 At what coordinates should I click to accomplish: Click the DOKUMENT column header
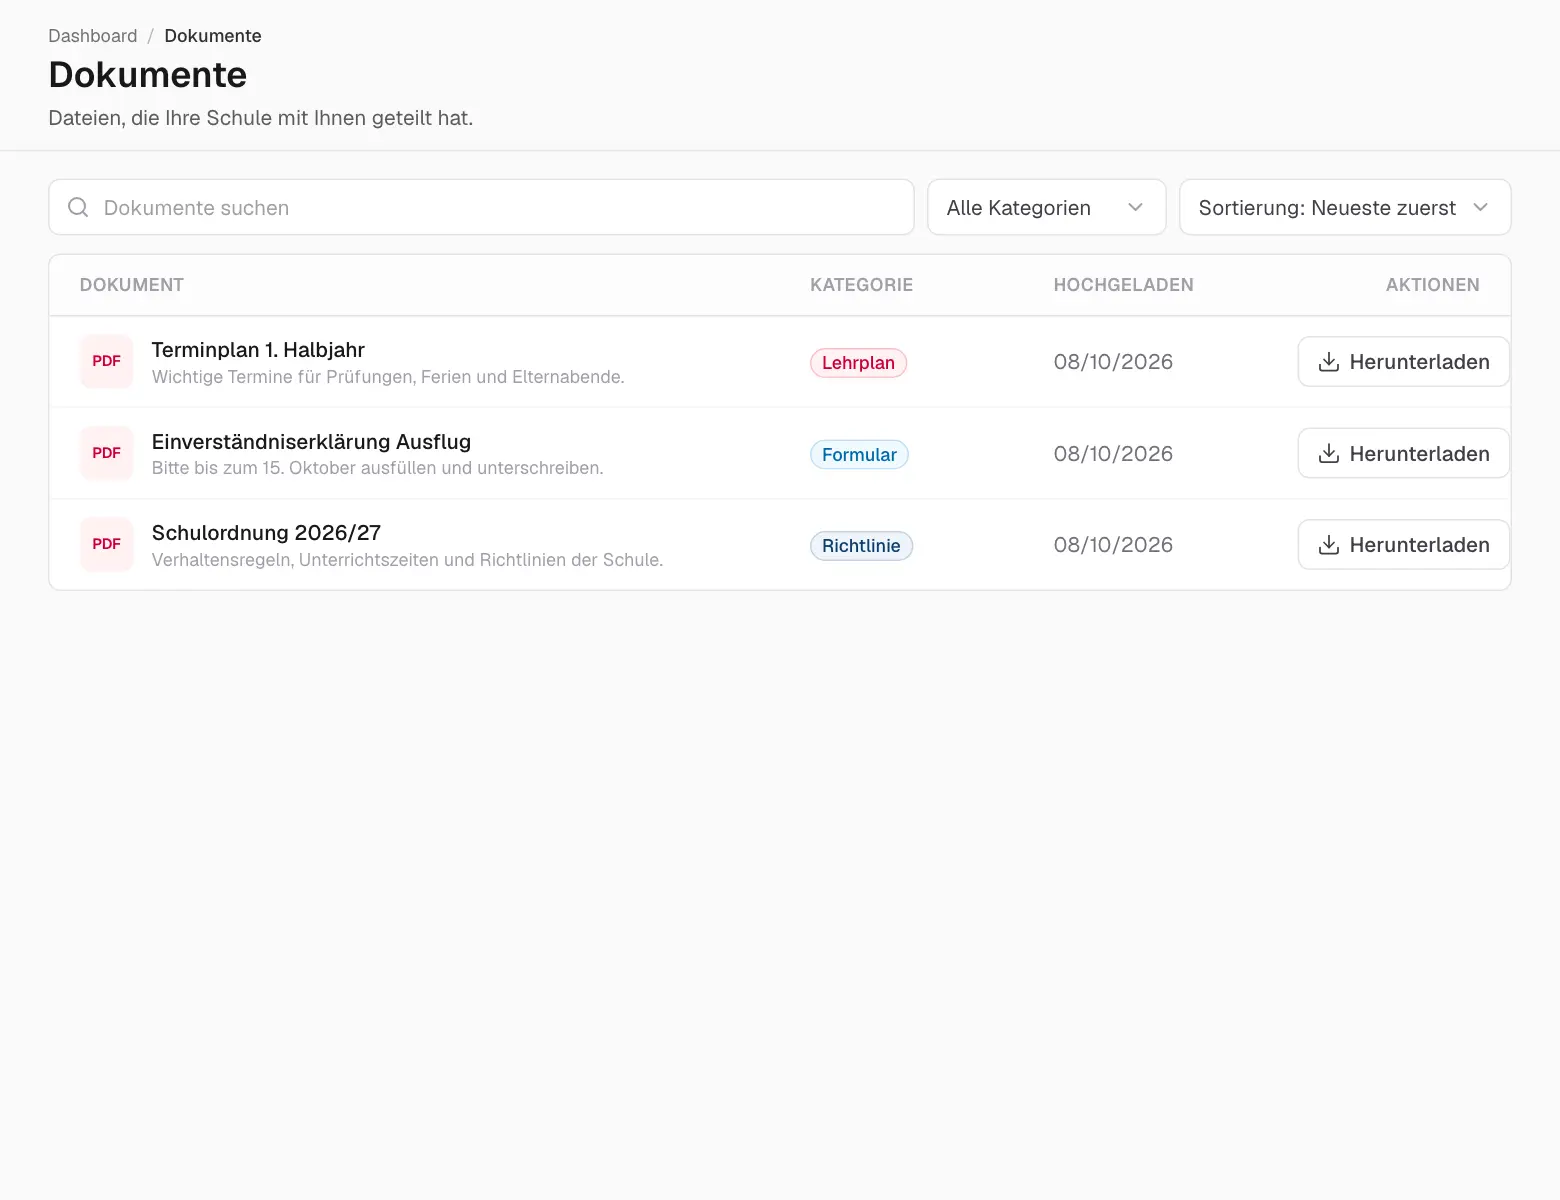(x=132, y=285)
